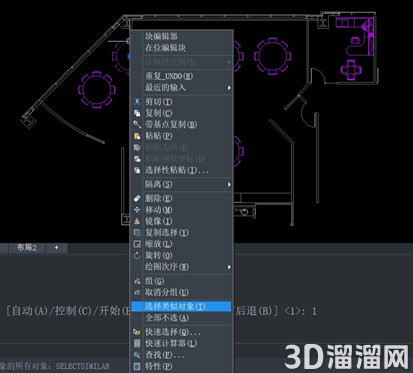Click the eraser icon beside 删除(E)

(137, 199)
